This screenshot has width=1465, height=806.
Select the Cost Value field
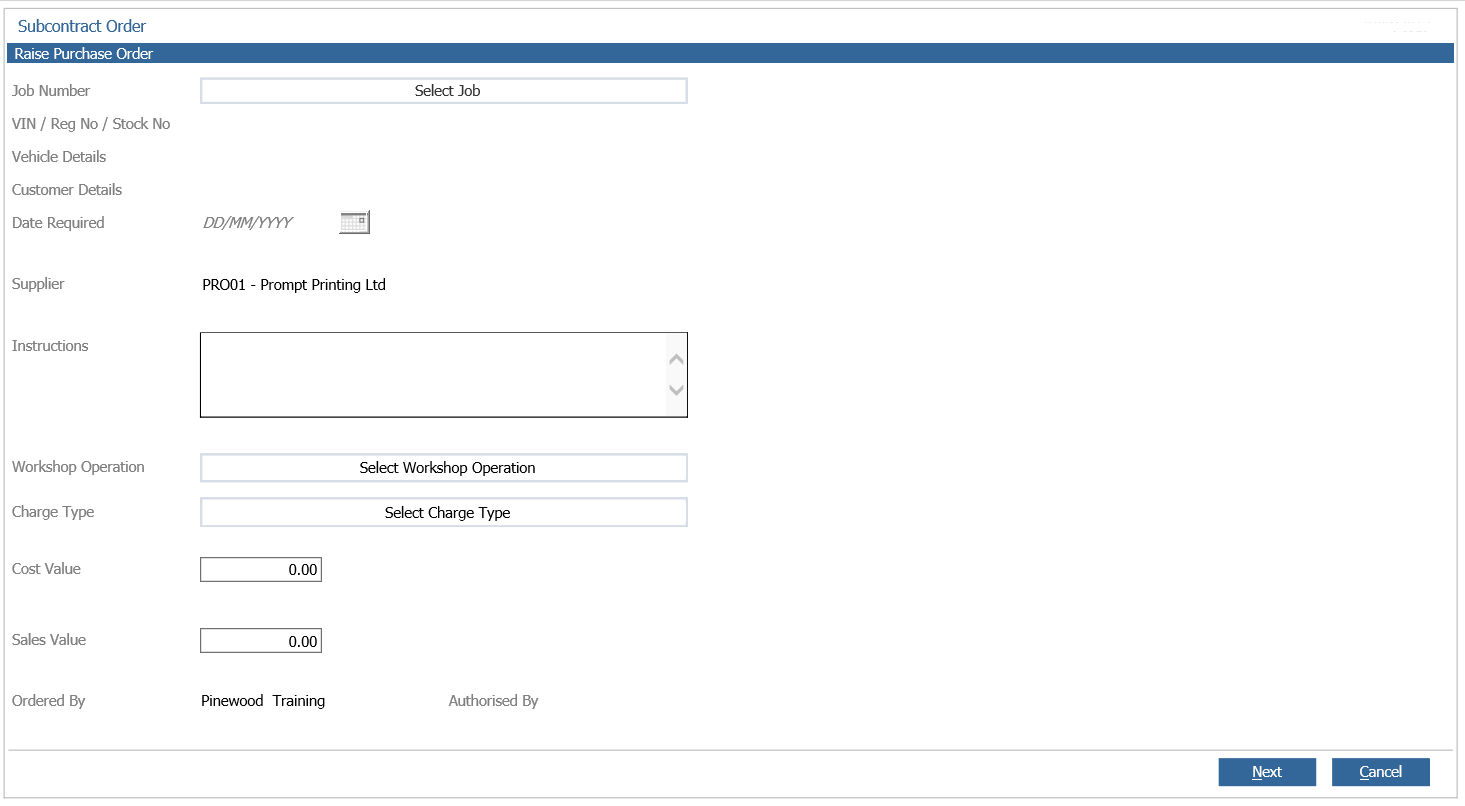261,570
